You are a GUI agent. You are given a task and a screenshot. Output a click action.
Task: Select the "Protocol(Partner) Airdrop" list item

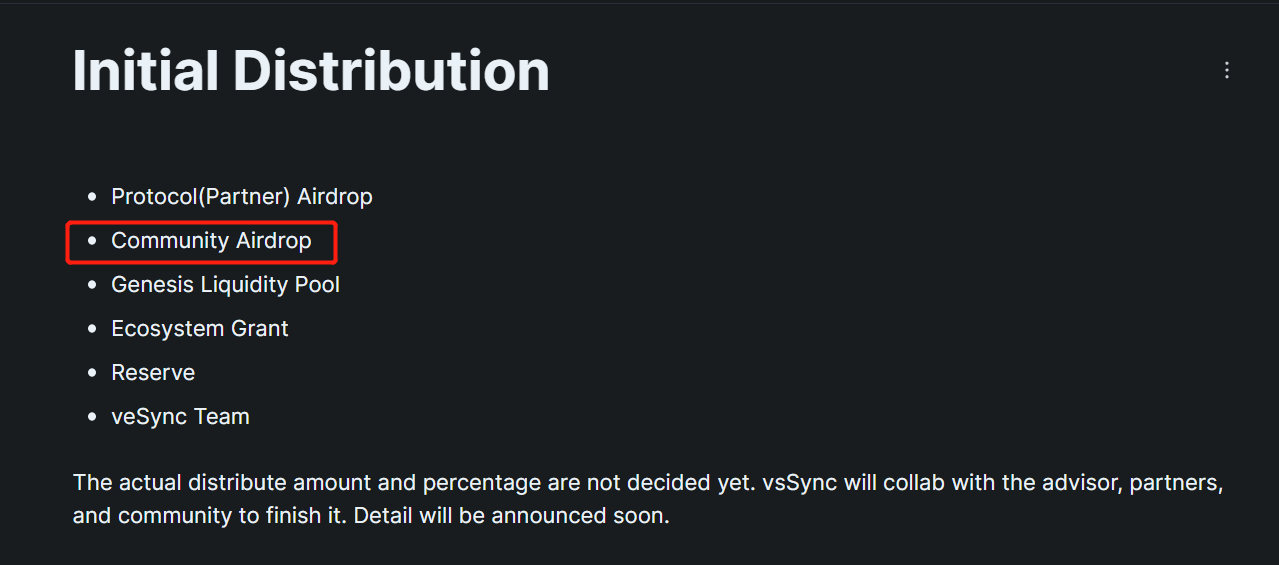coord(241,197)
